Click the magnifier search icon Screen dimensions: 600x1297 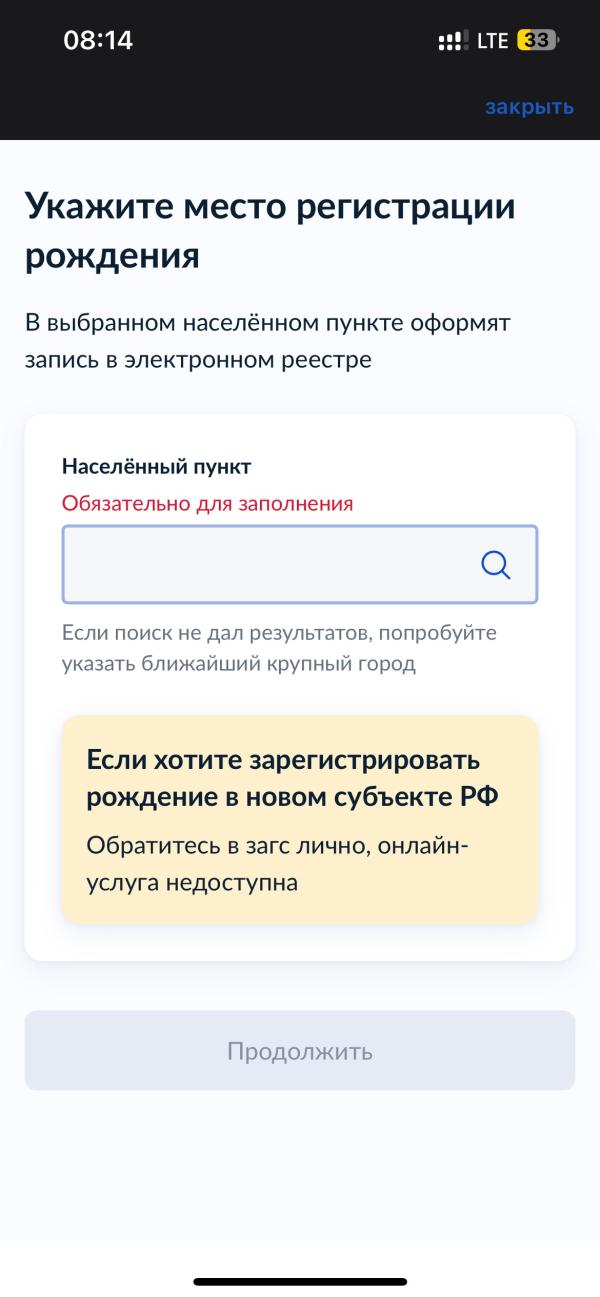[x=496, y=565]
